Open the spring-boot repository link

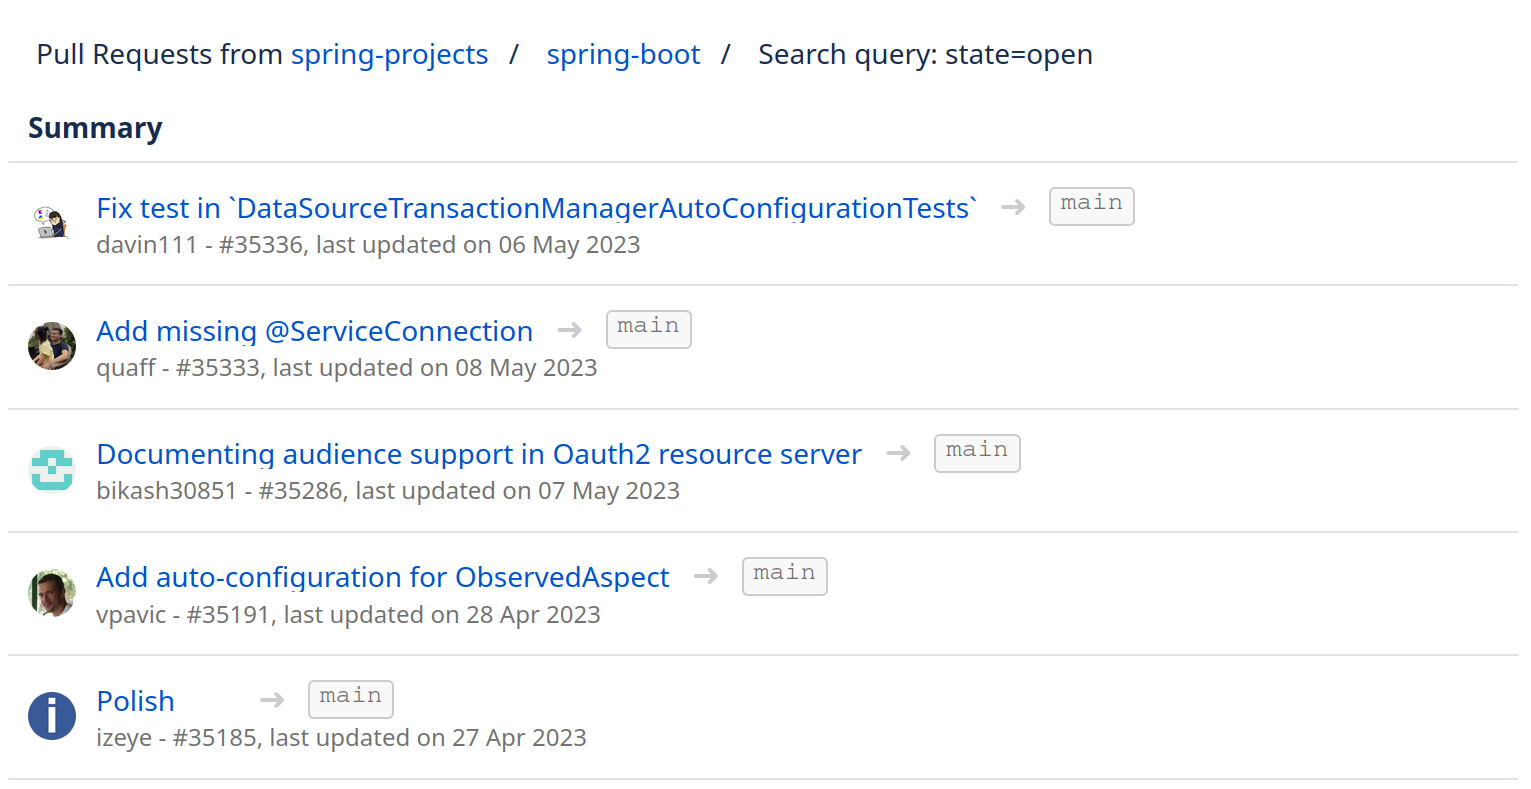click(x=623, y=54)
